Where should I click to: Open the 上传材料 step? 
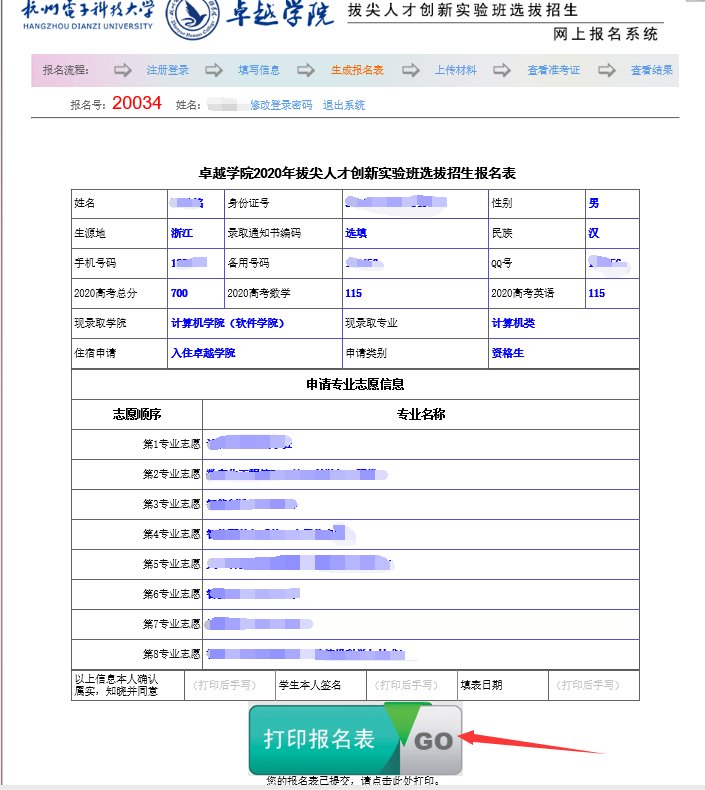456,70
